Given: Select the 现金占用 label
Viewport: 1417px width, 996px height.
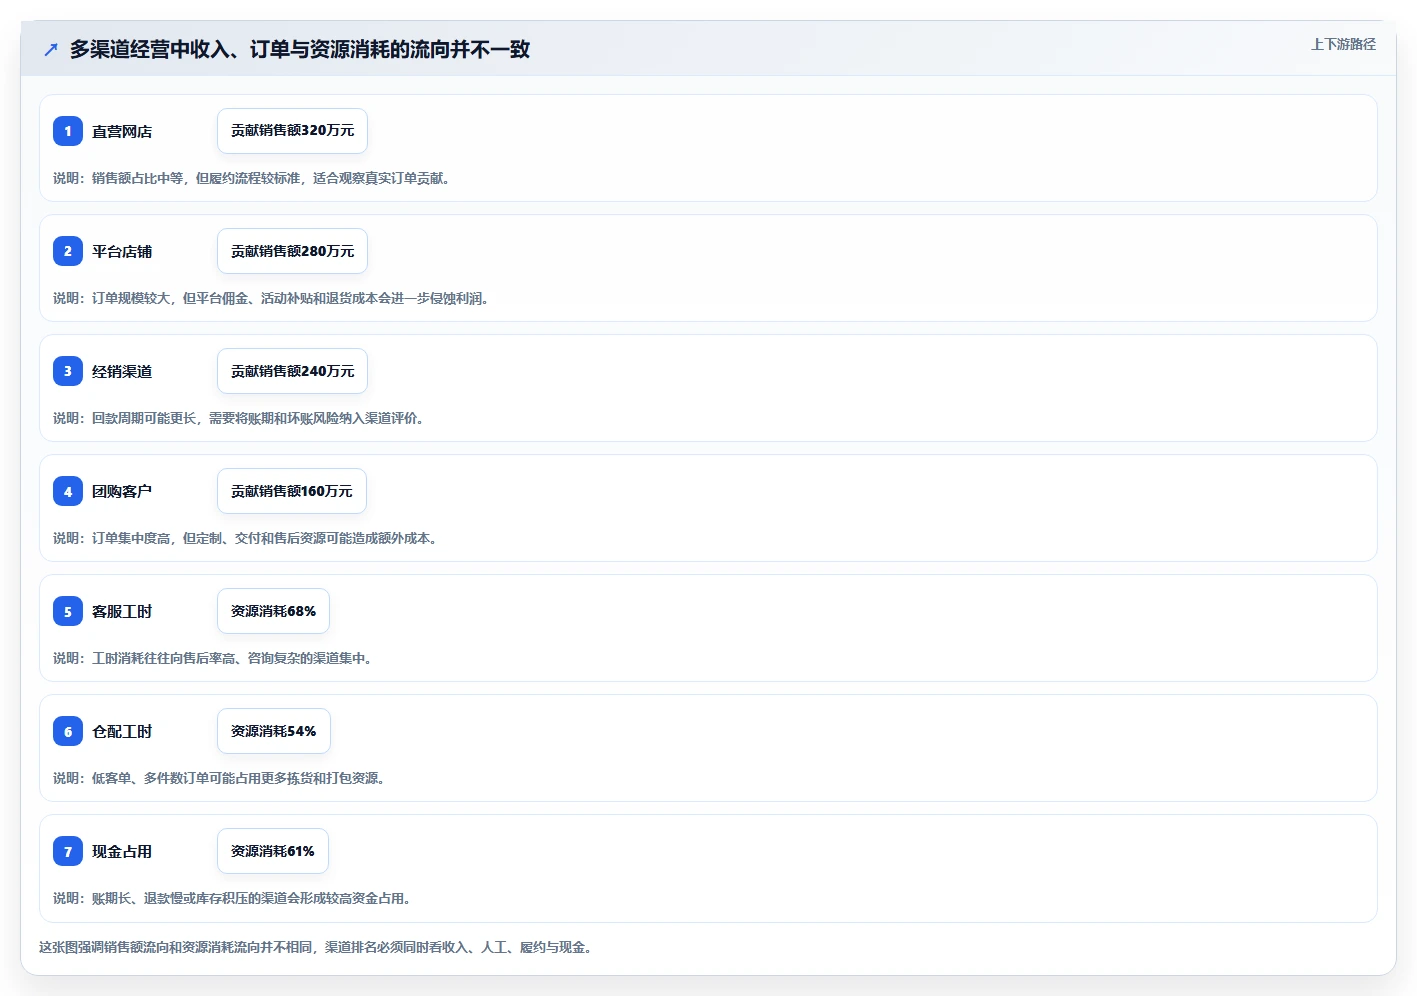Looking at the screenshot, I should [122, 851].
